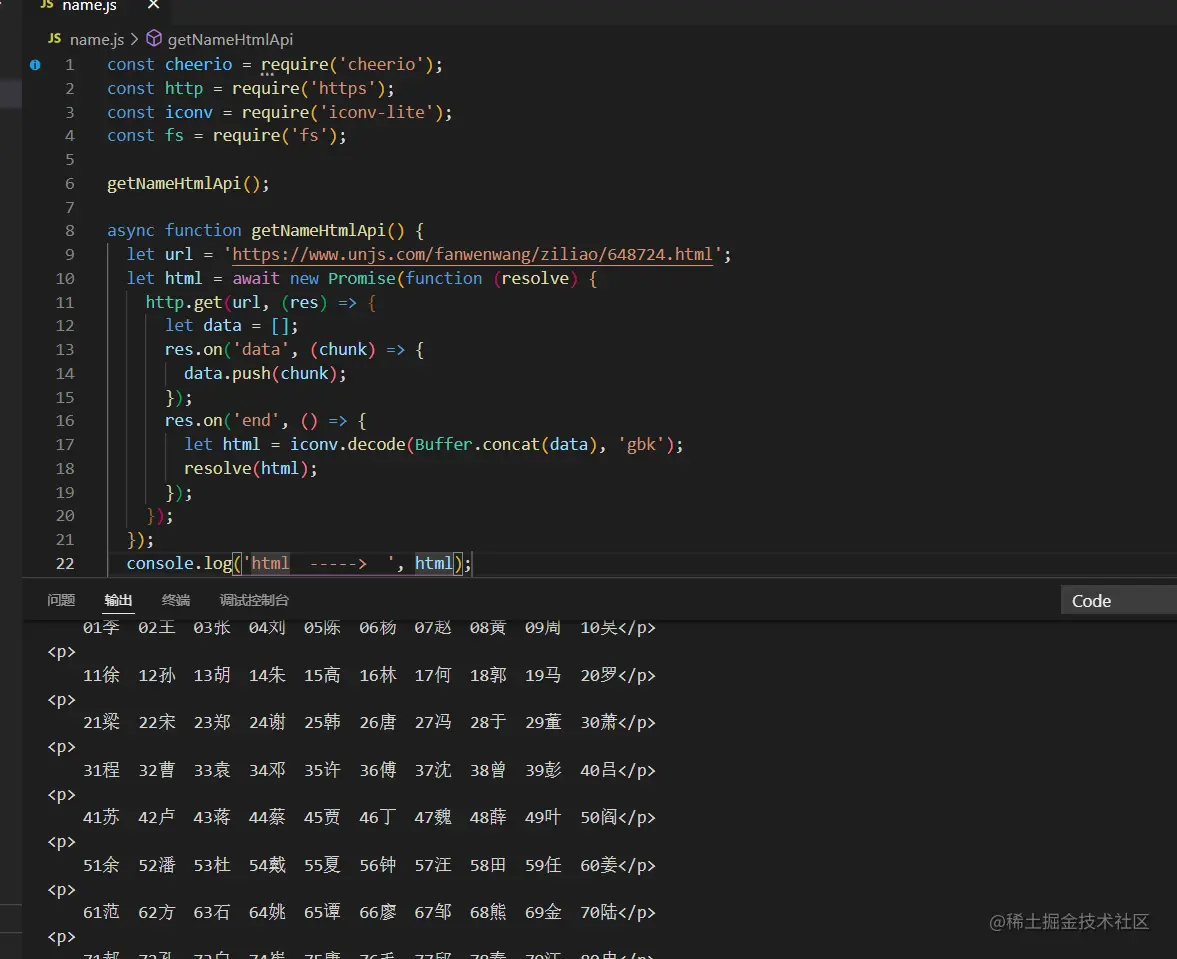
Task: Click data.push(chunk) on line 14
Action: (x=260, y=373)
